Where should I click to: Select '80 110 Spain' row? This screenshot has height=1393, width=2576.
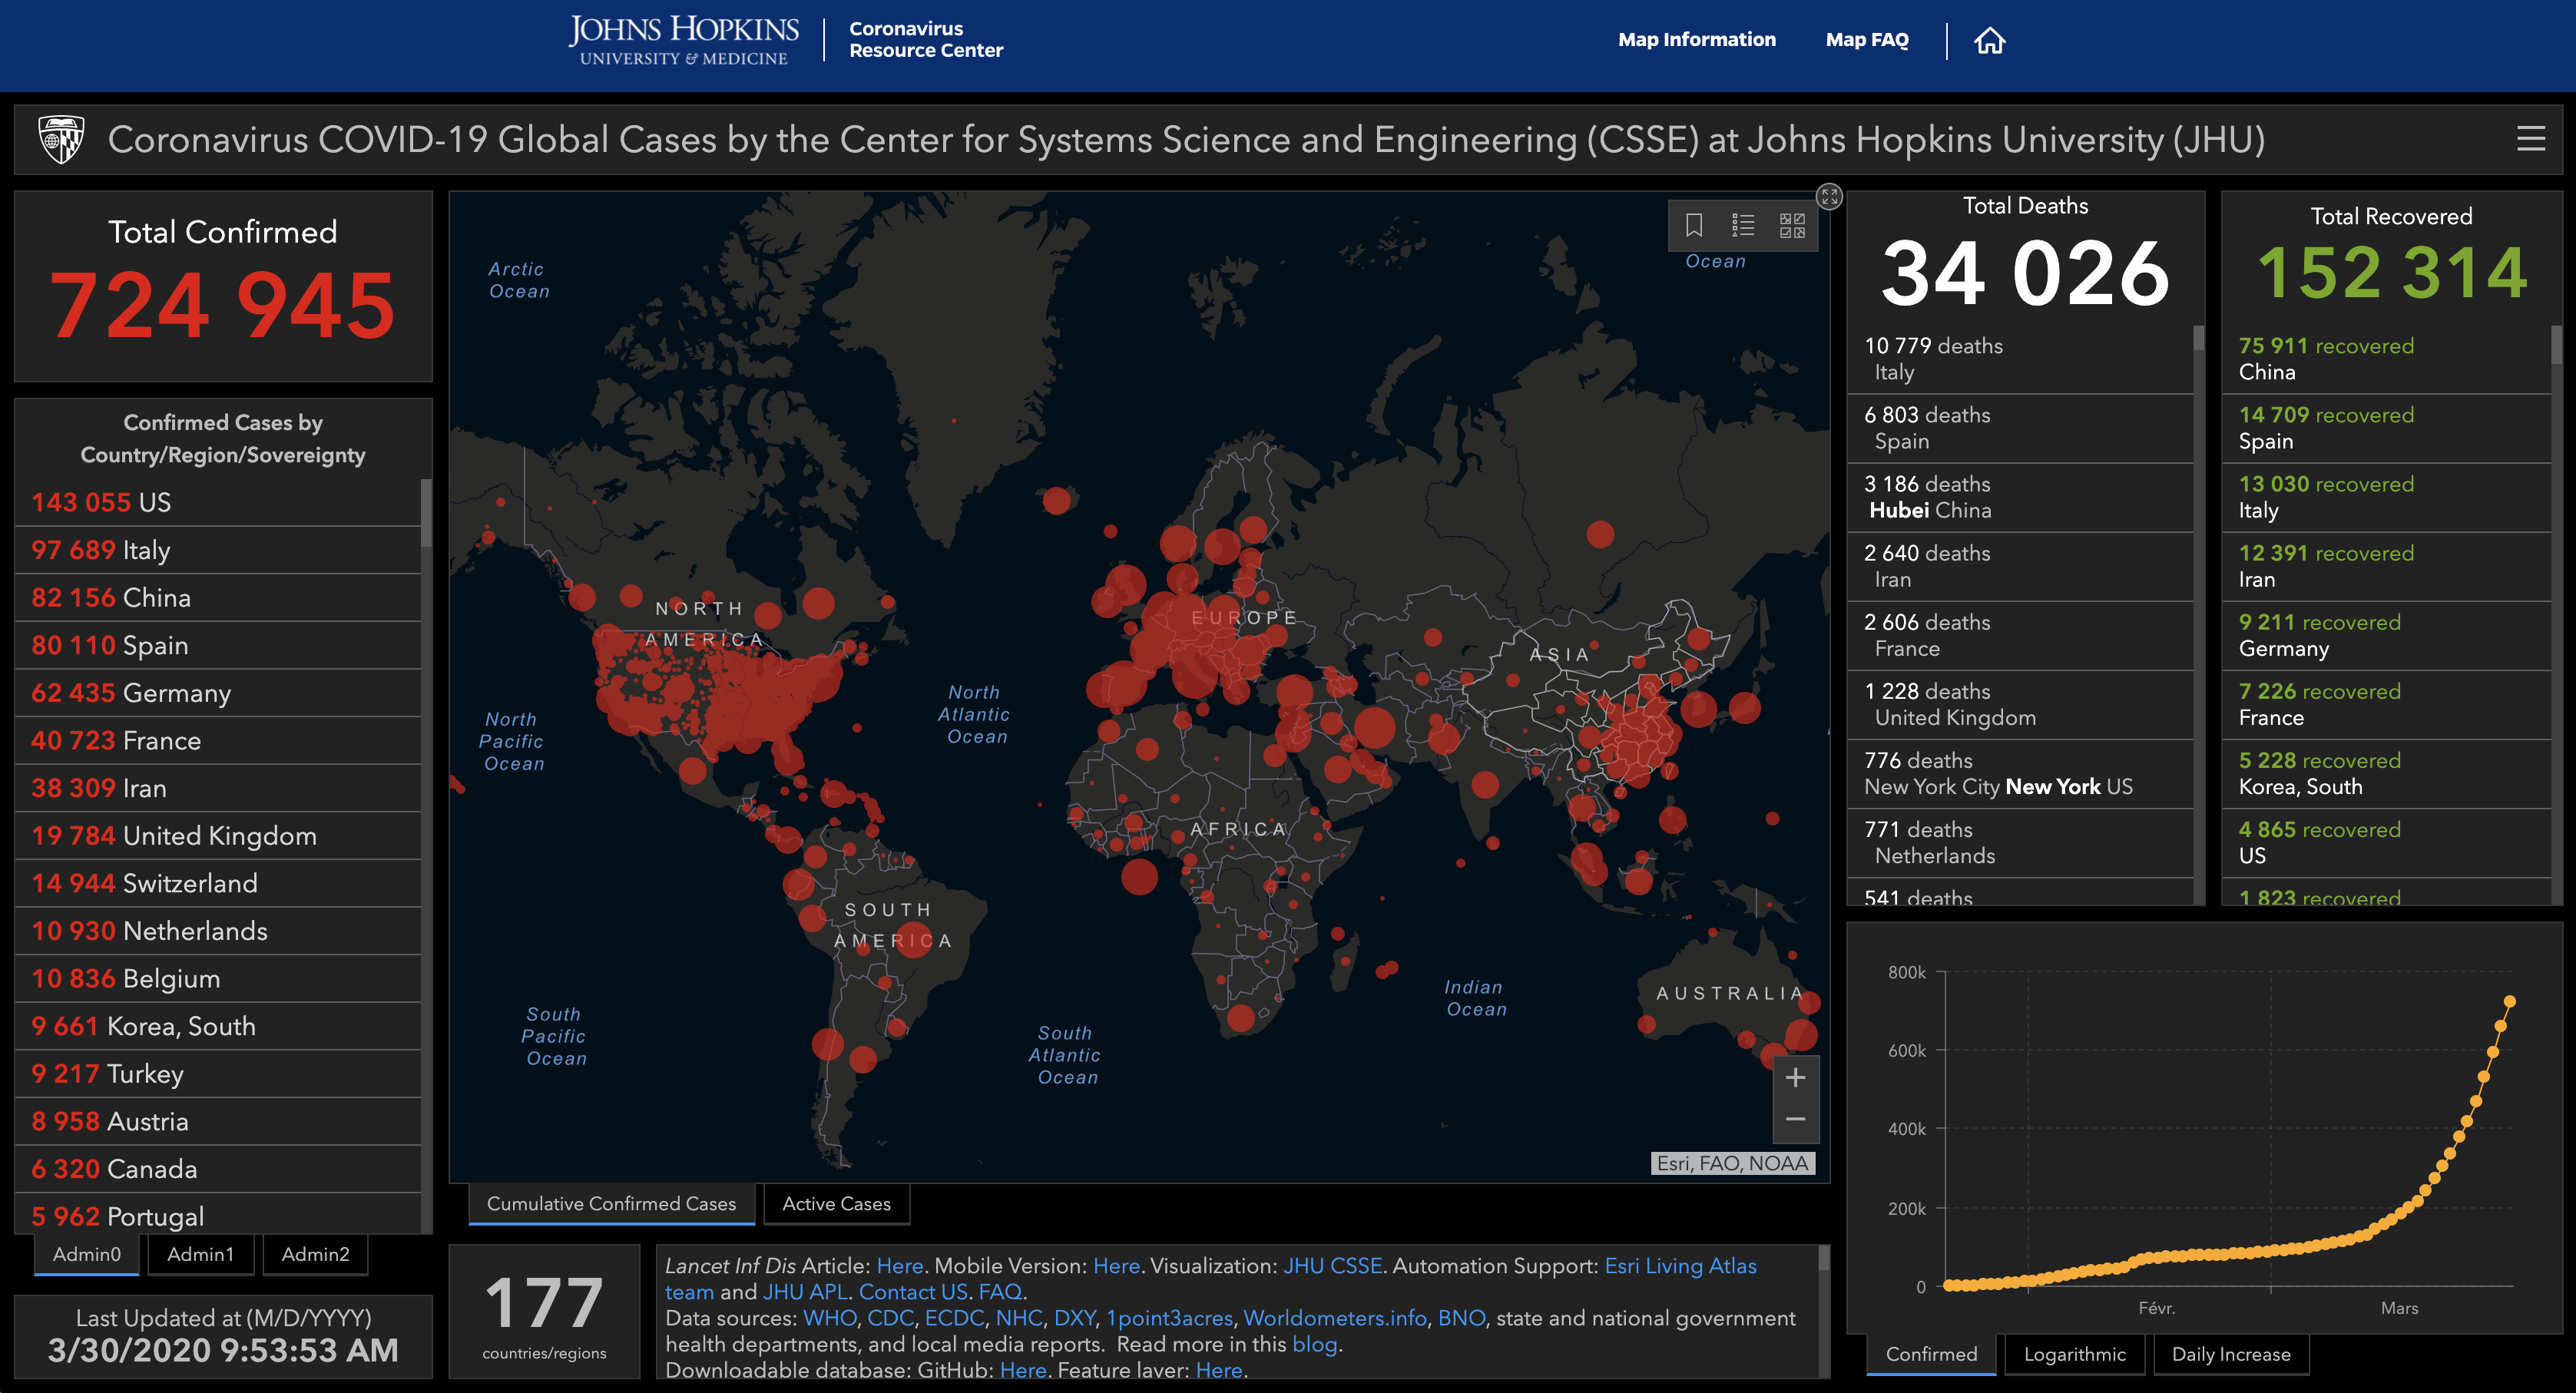[x=218, y=645]
